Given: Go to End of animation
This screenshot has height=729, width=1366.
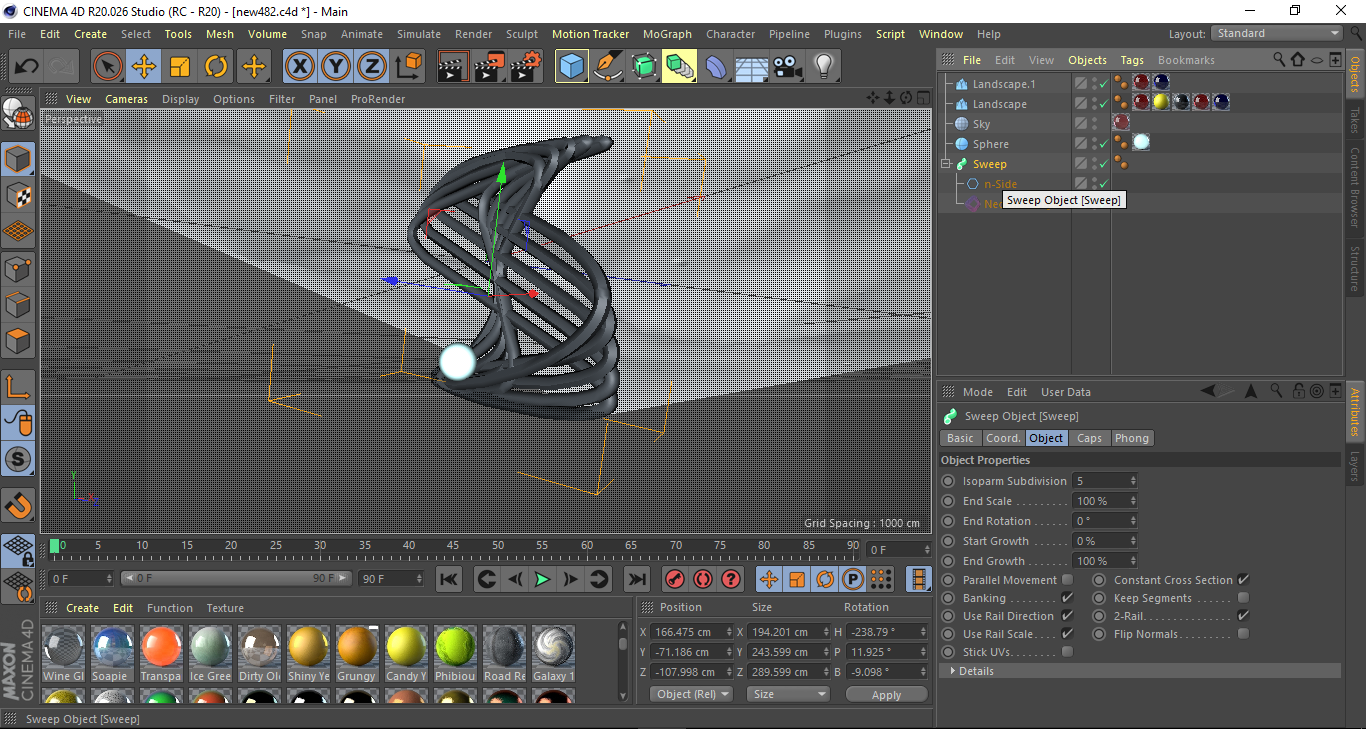Looking at the screenshot, I should [x=636, y=579].
